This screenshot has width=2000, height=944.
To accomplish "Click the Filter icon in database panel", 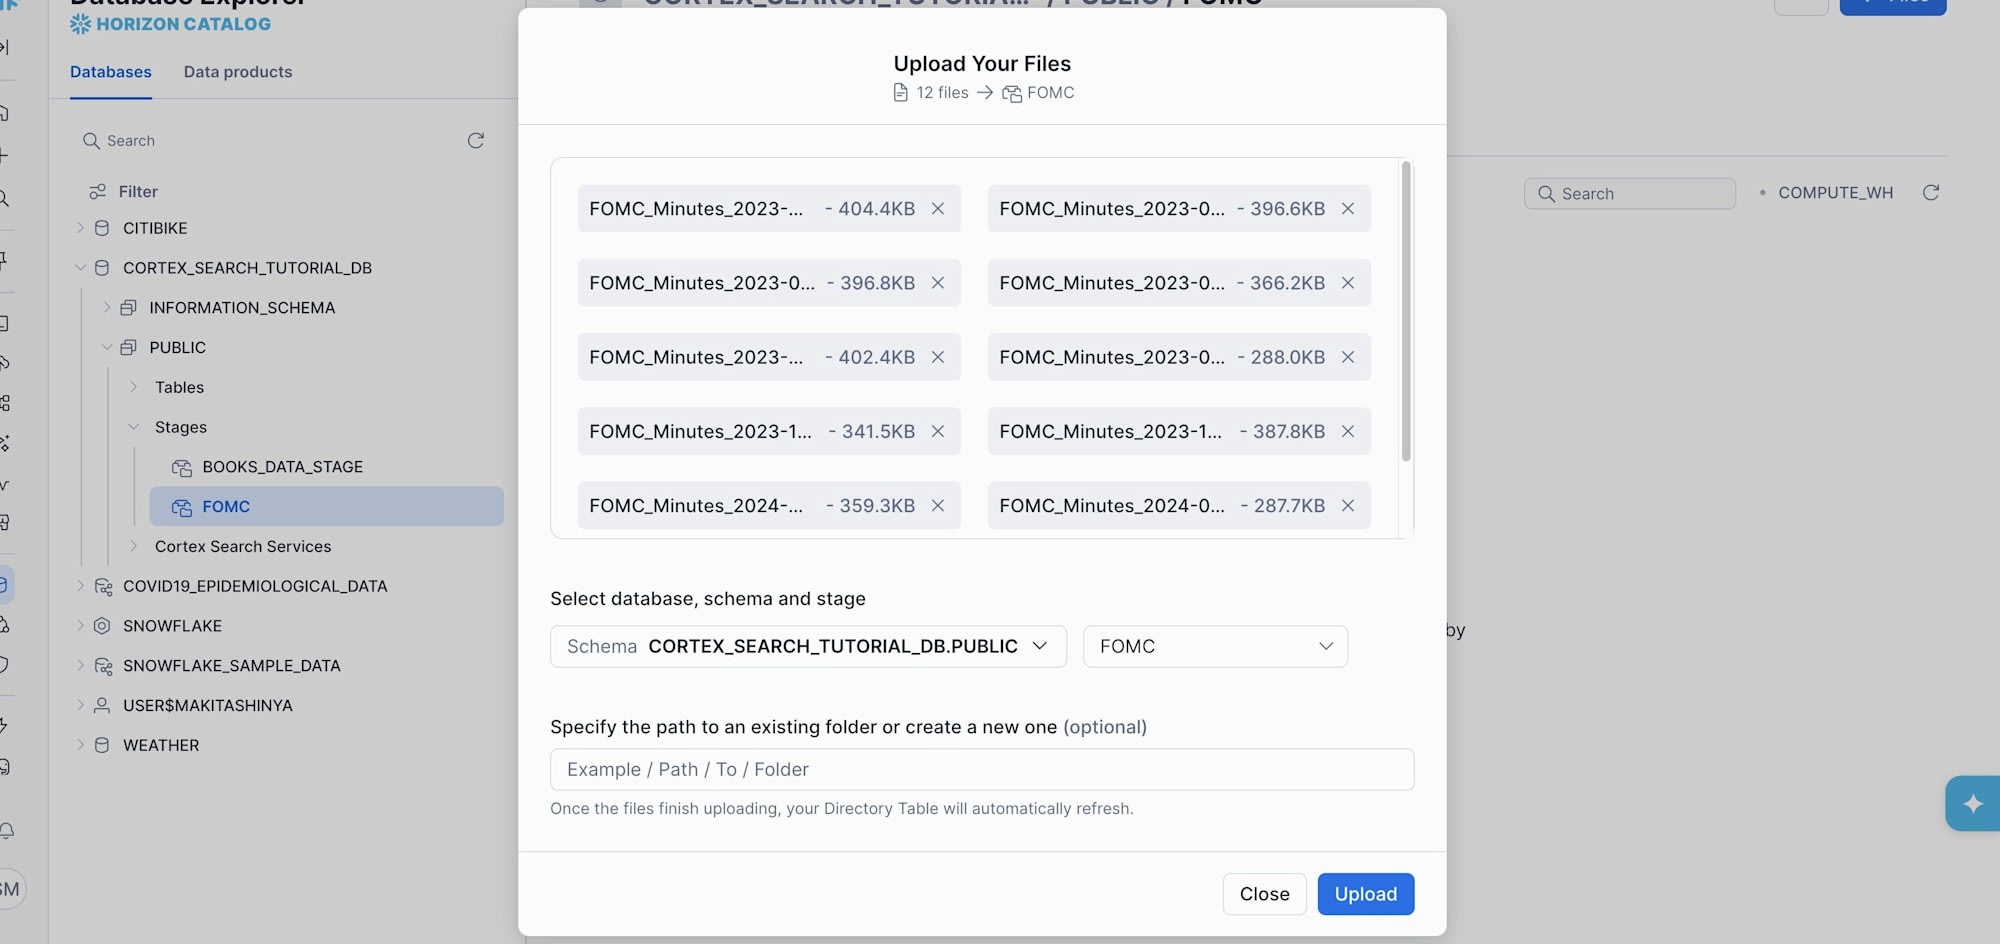I will click(98, 192).
